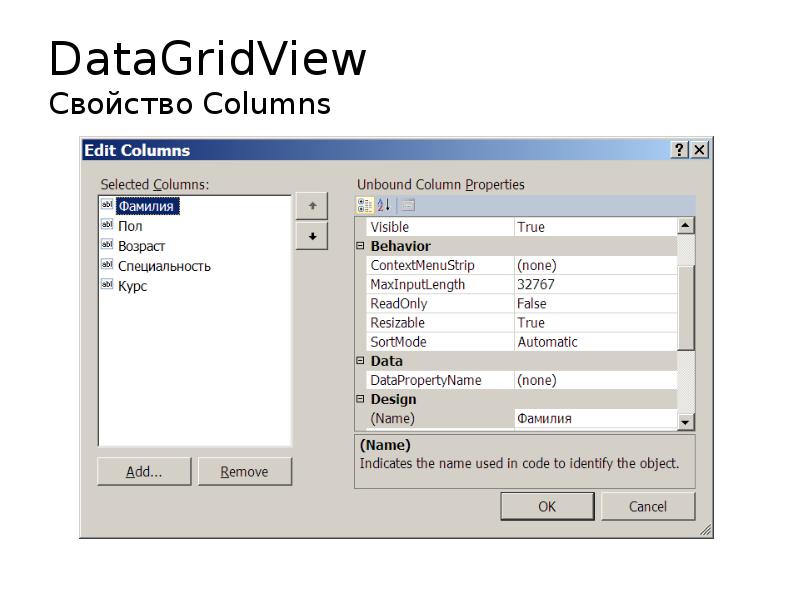
Task: Click the help question mark button
Action: pyautogui.click(x=680, y=150)
